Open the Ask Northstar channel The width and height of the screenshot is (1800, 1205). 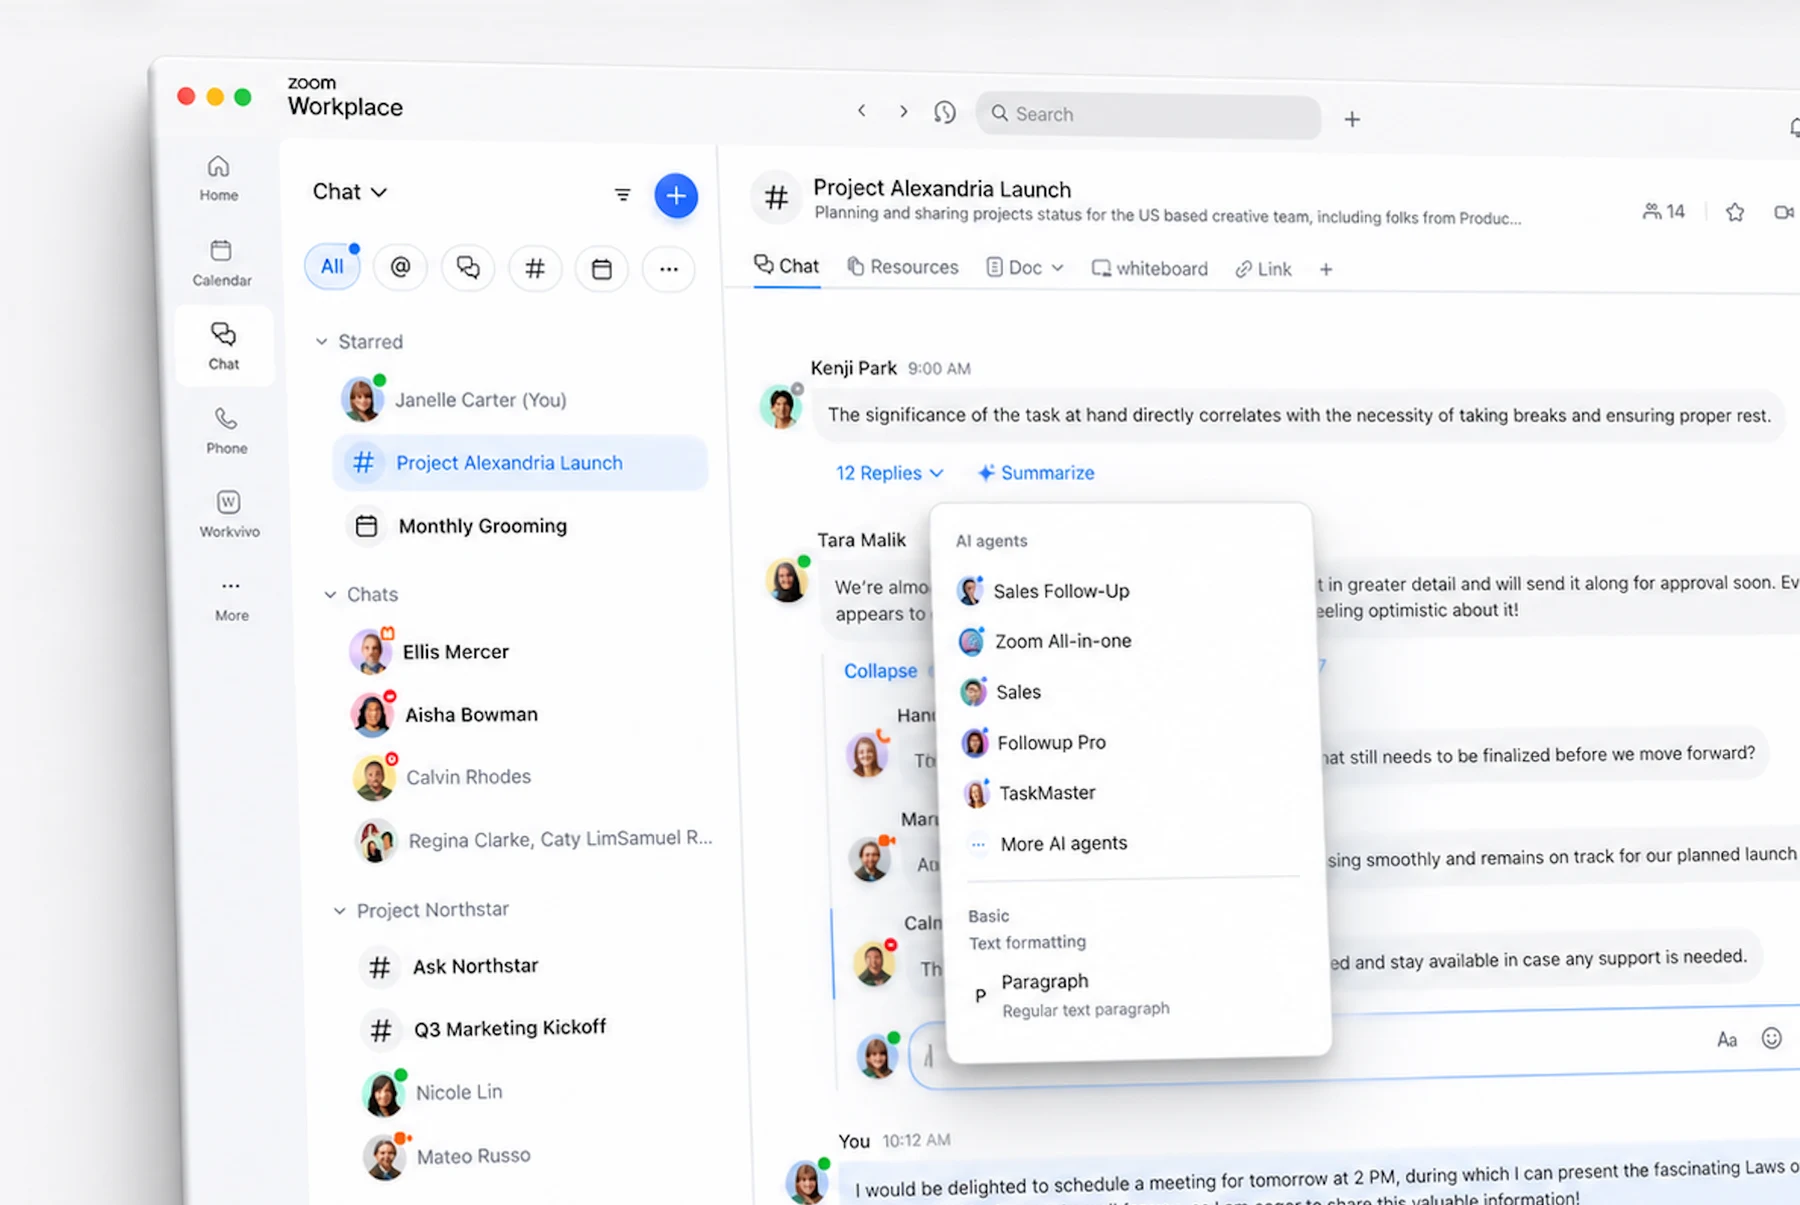point(537,966)
